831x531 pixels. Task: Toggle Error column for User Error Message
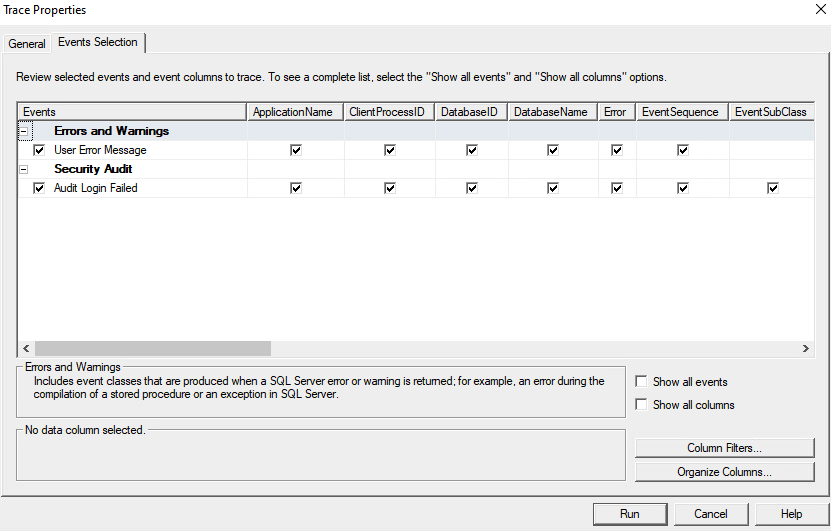[617, 150]
